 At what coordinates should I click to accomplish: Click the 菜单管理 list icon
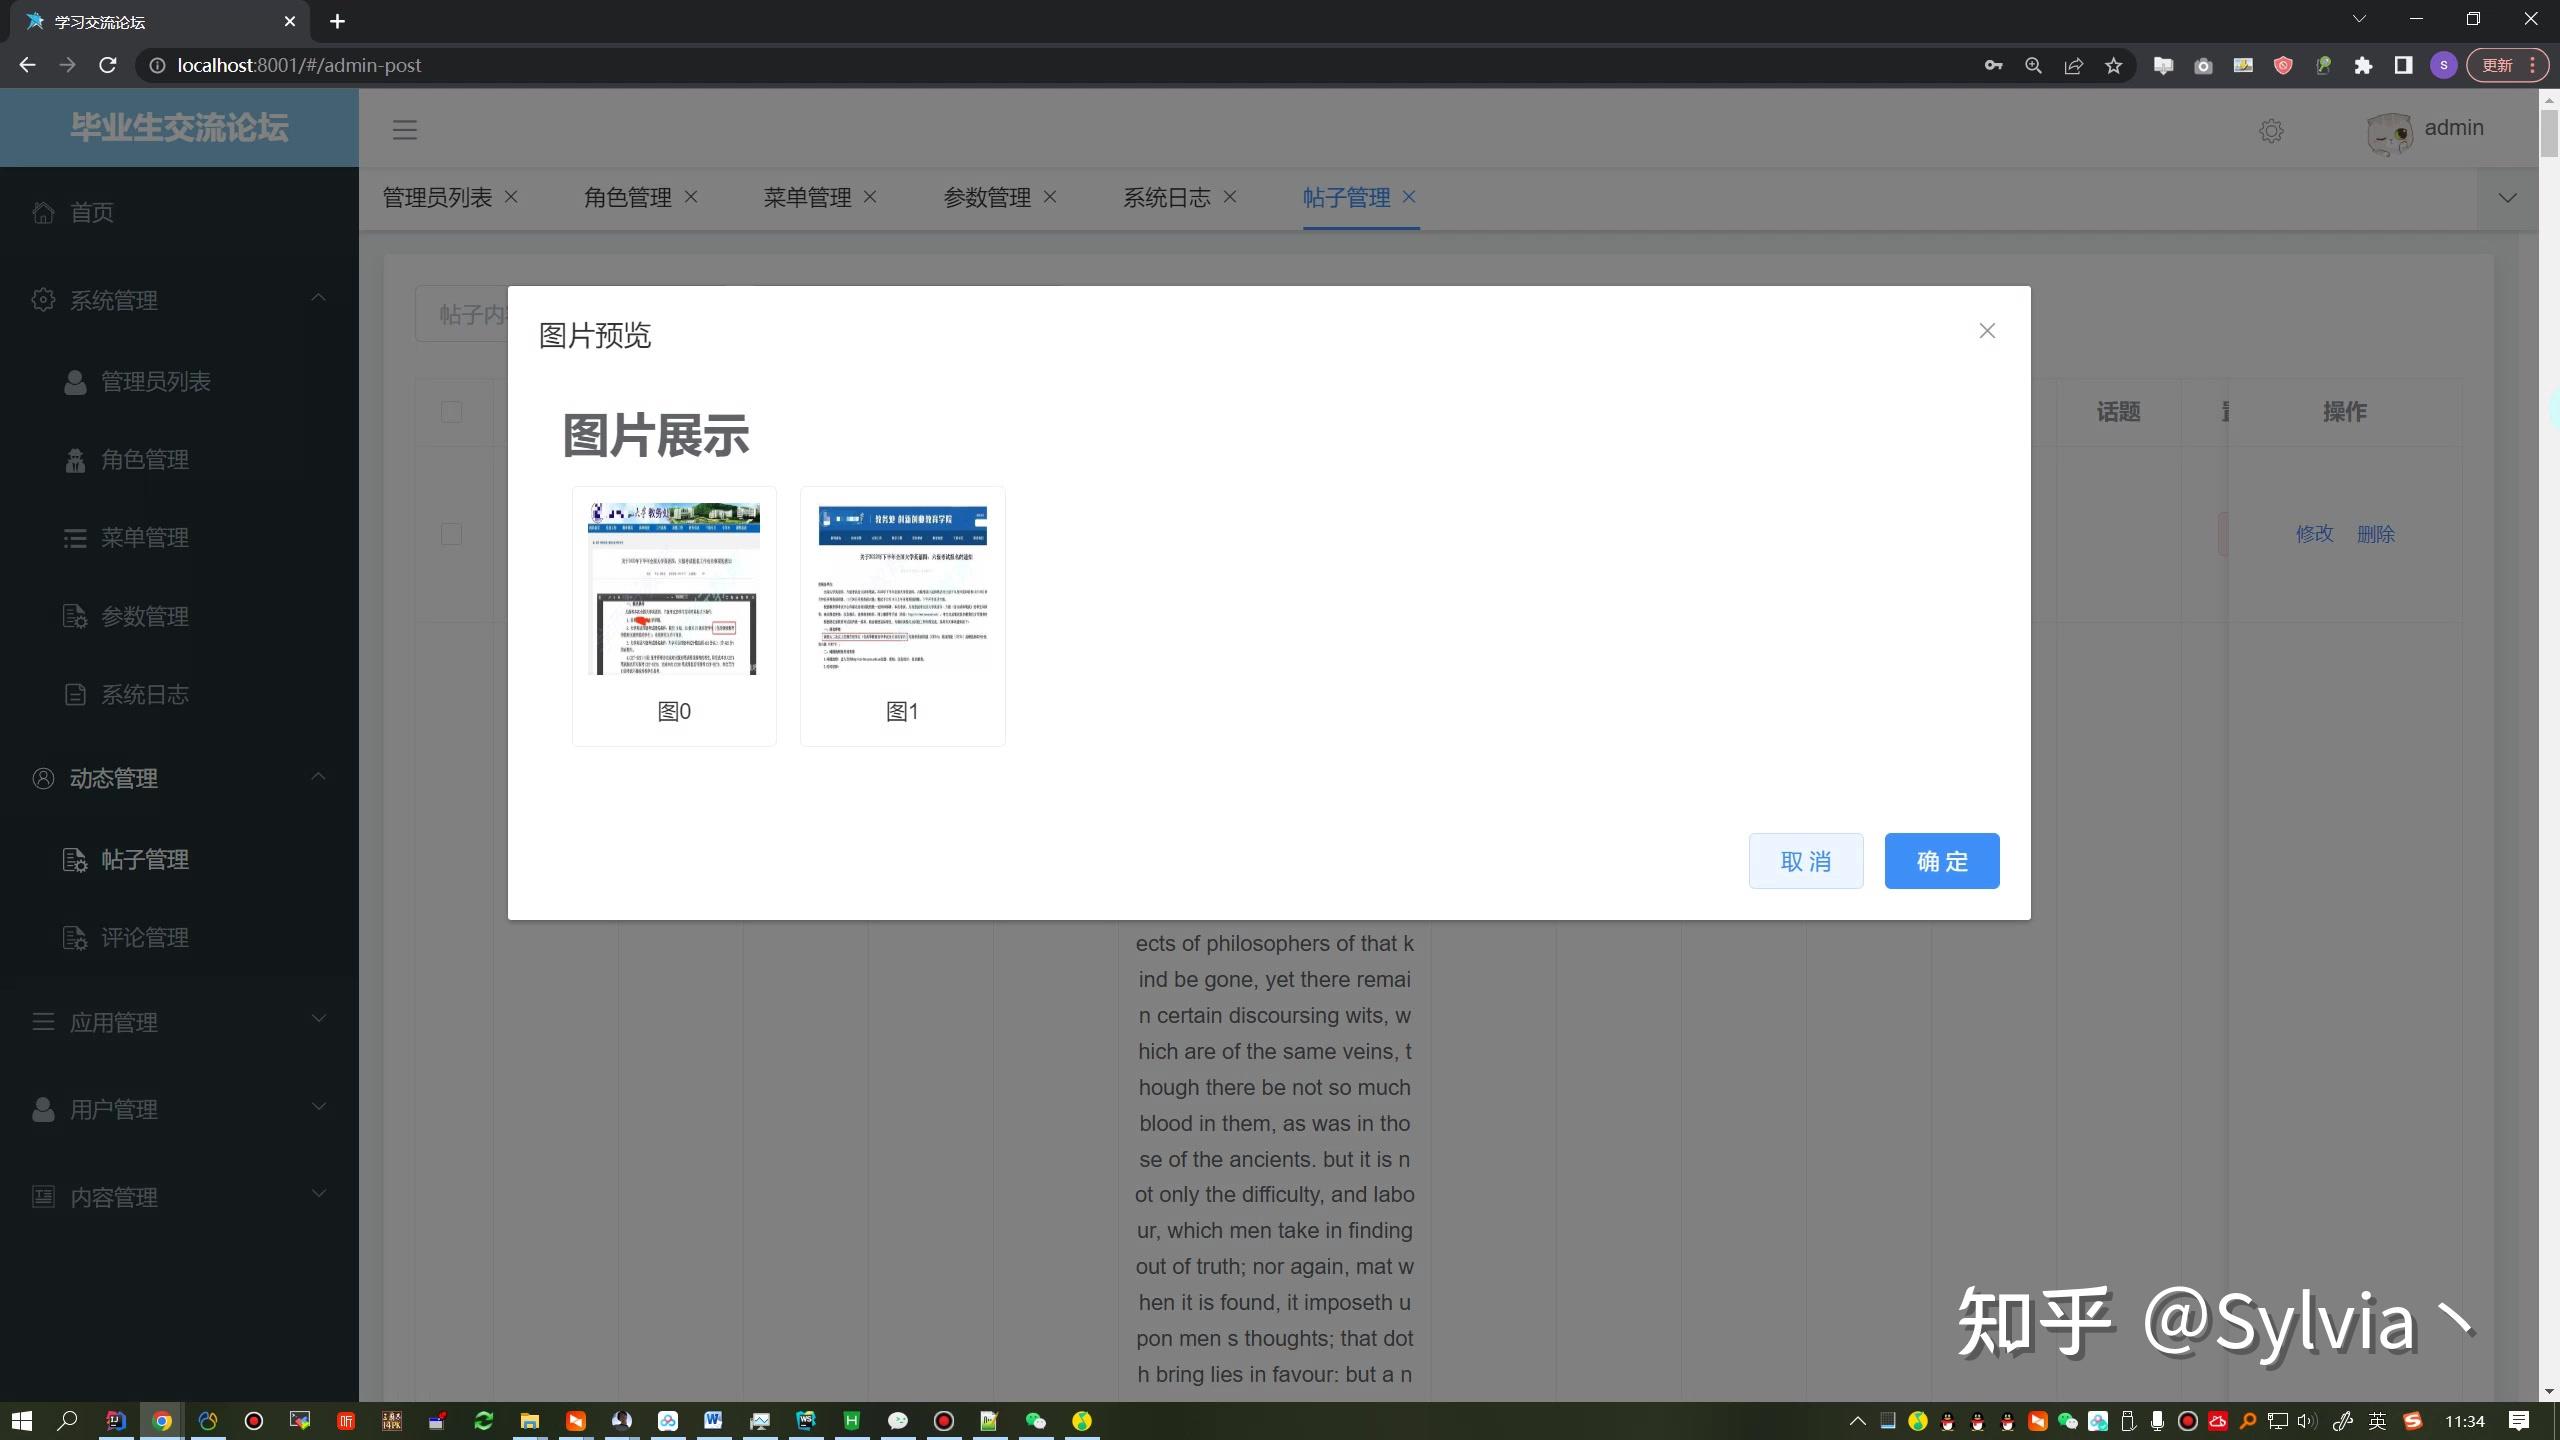point(76,537)
